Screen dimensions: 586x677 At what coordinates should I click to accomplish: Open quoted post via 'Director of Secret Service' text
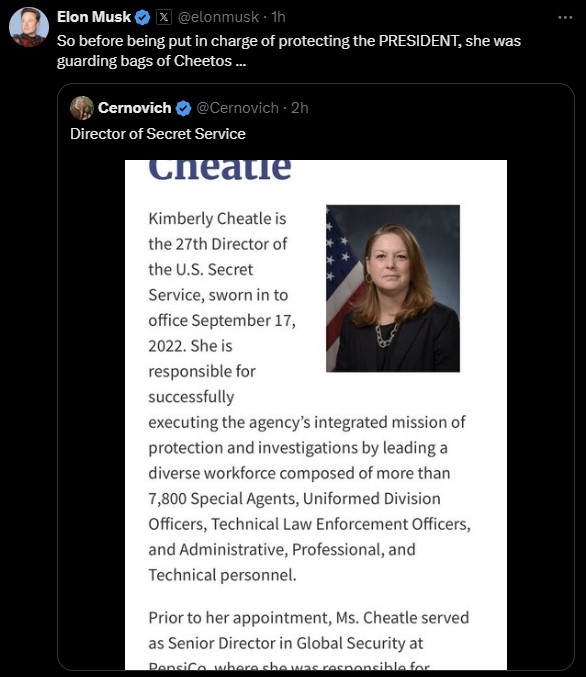coord(158,134)
